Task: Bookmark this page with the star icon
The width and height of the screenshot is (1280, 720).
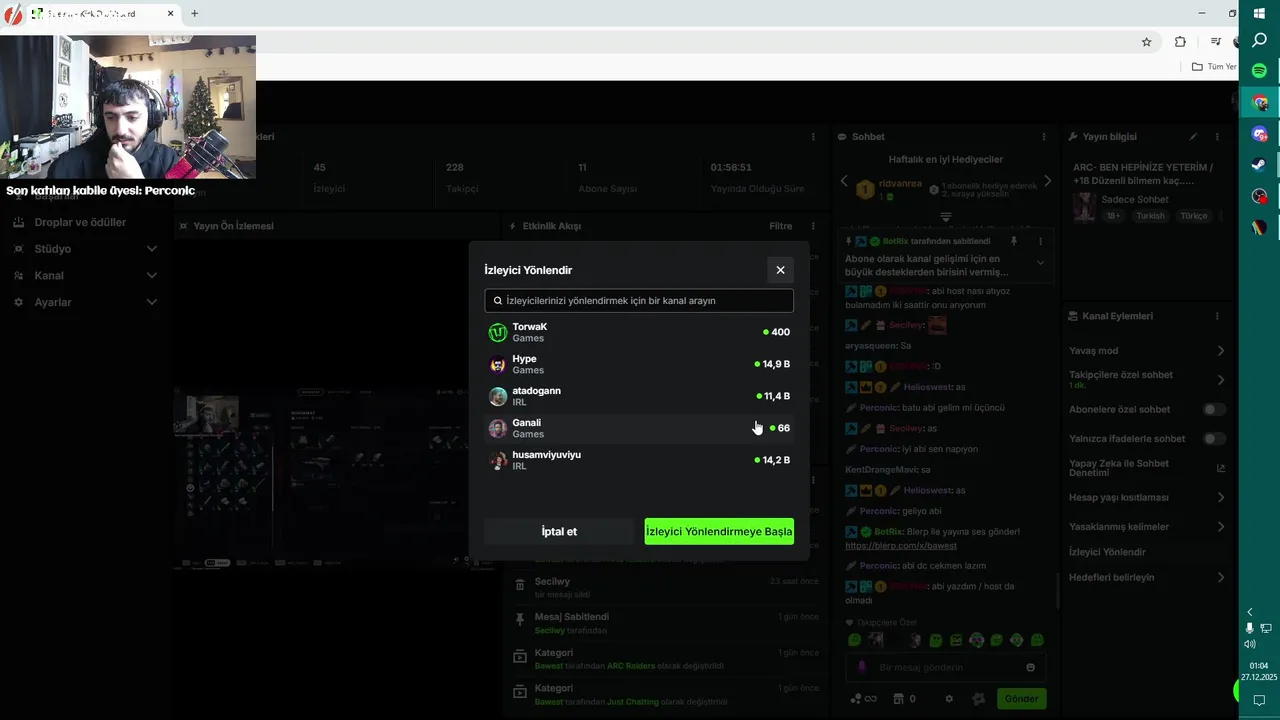Action: (1147, 42)
